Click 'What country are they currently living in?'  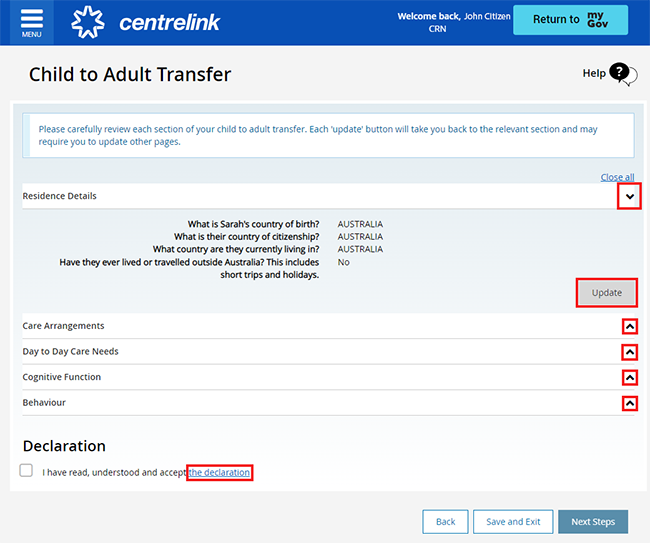pos(236,249)
